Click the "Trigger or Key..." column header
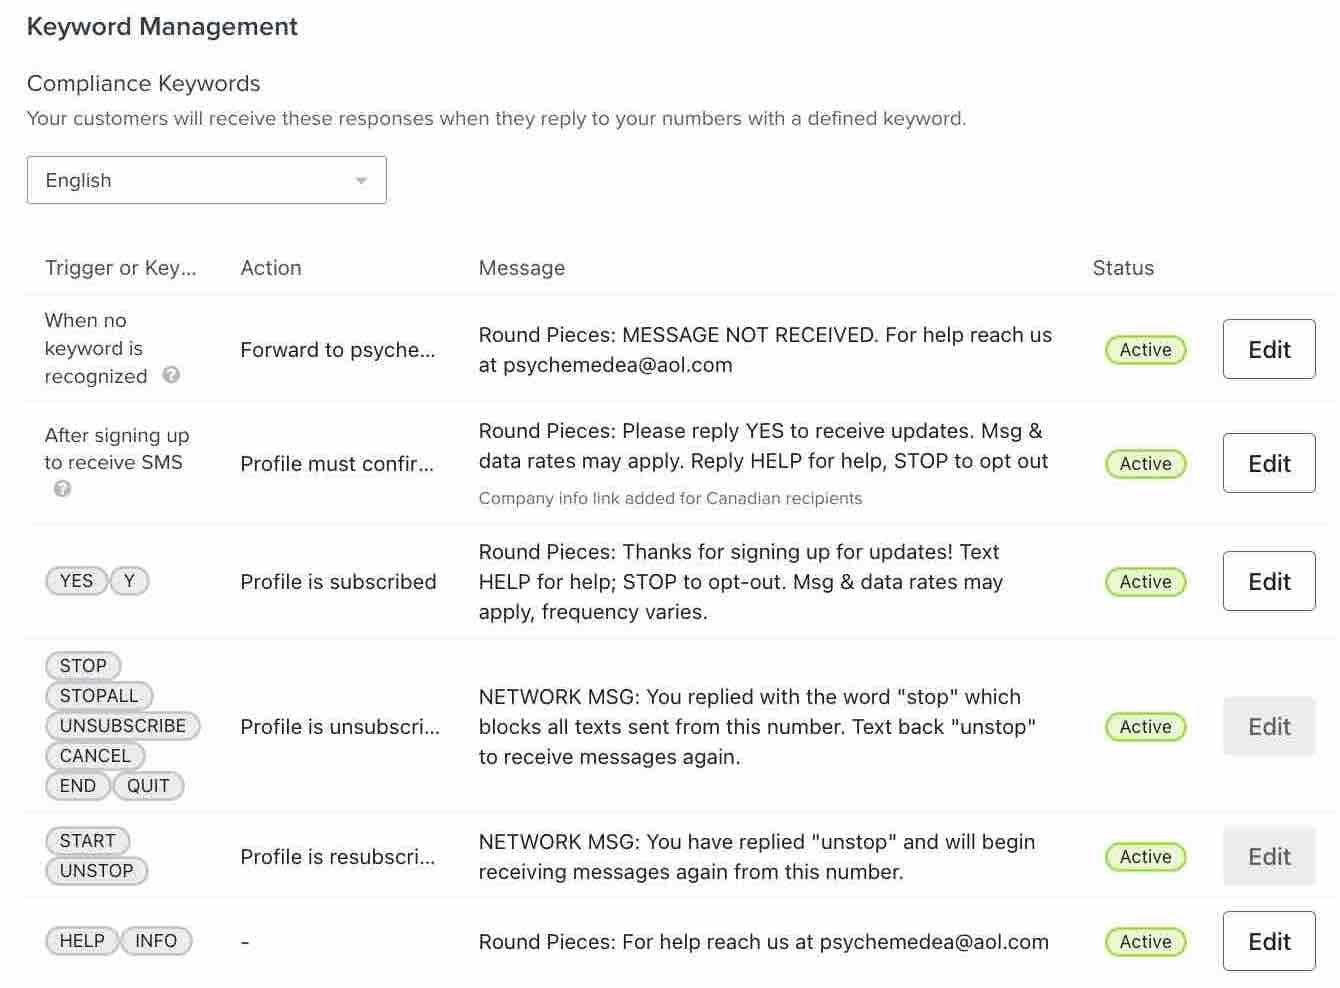Viewport: 1340px width, 988px height. click(x=121, y=267)
